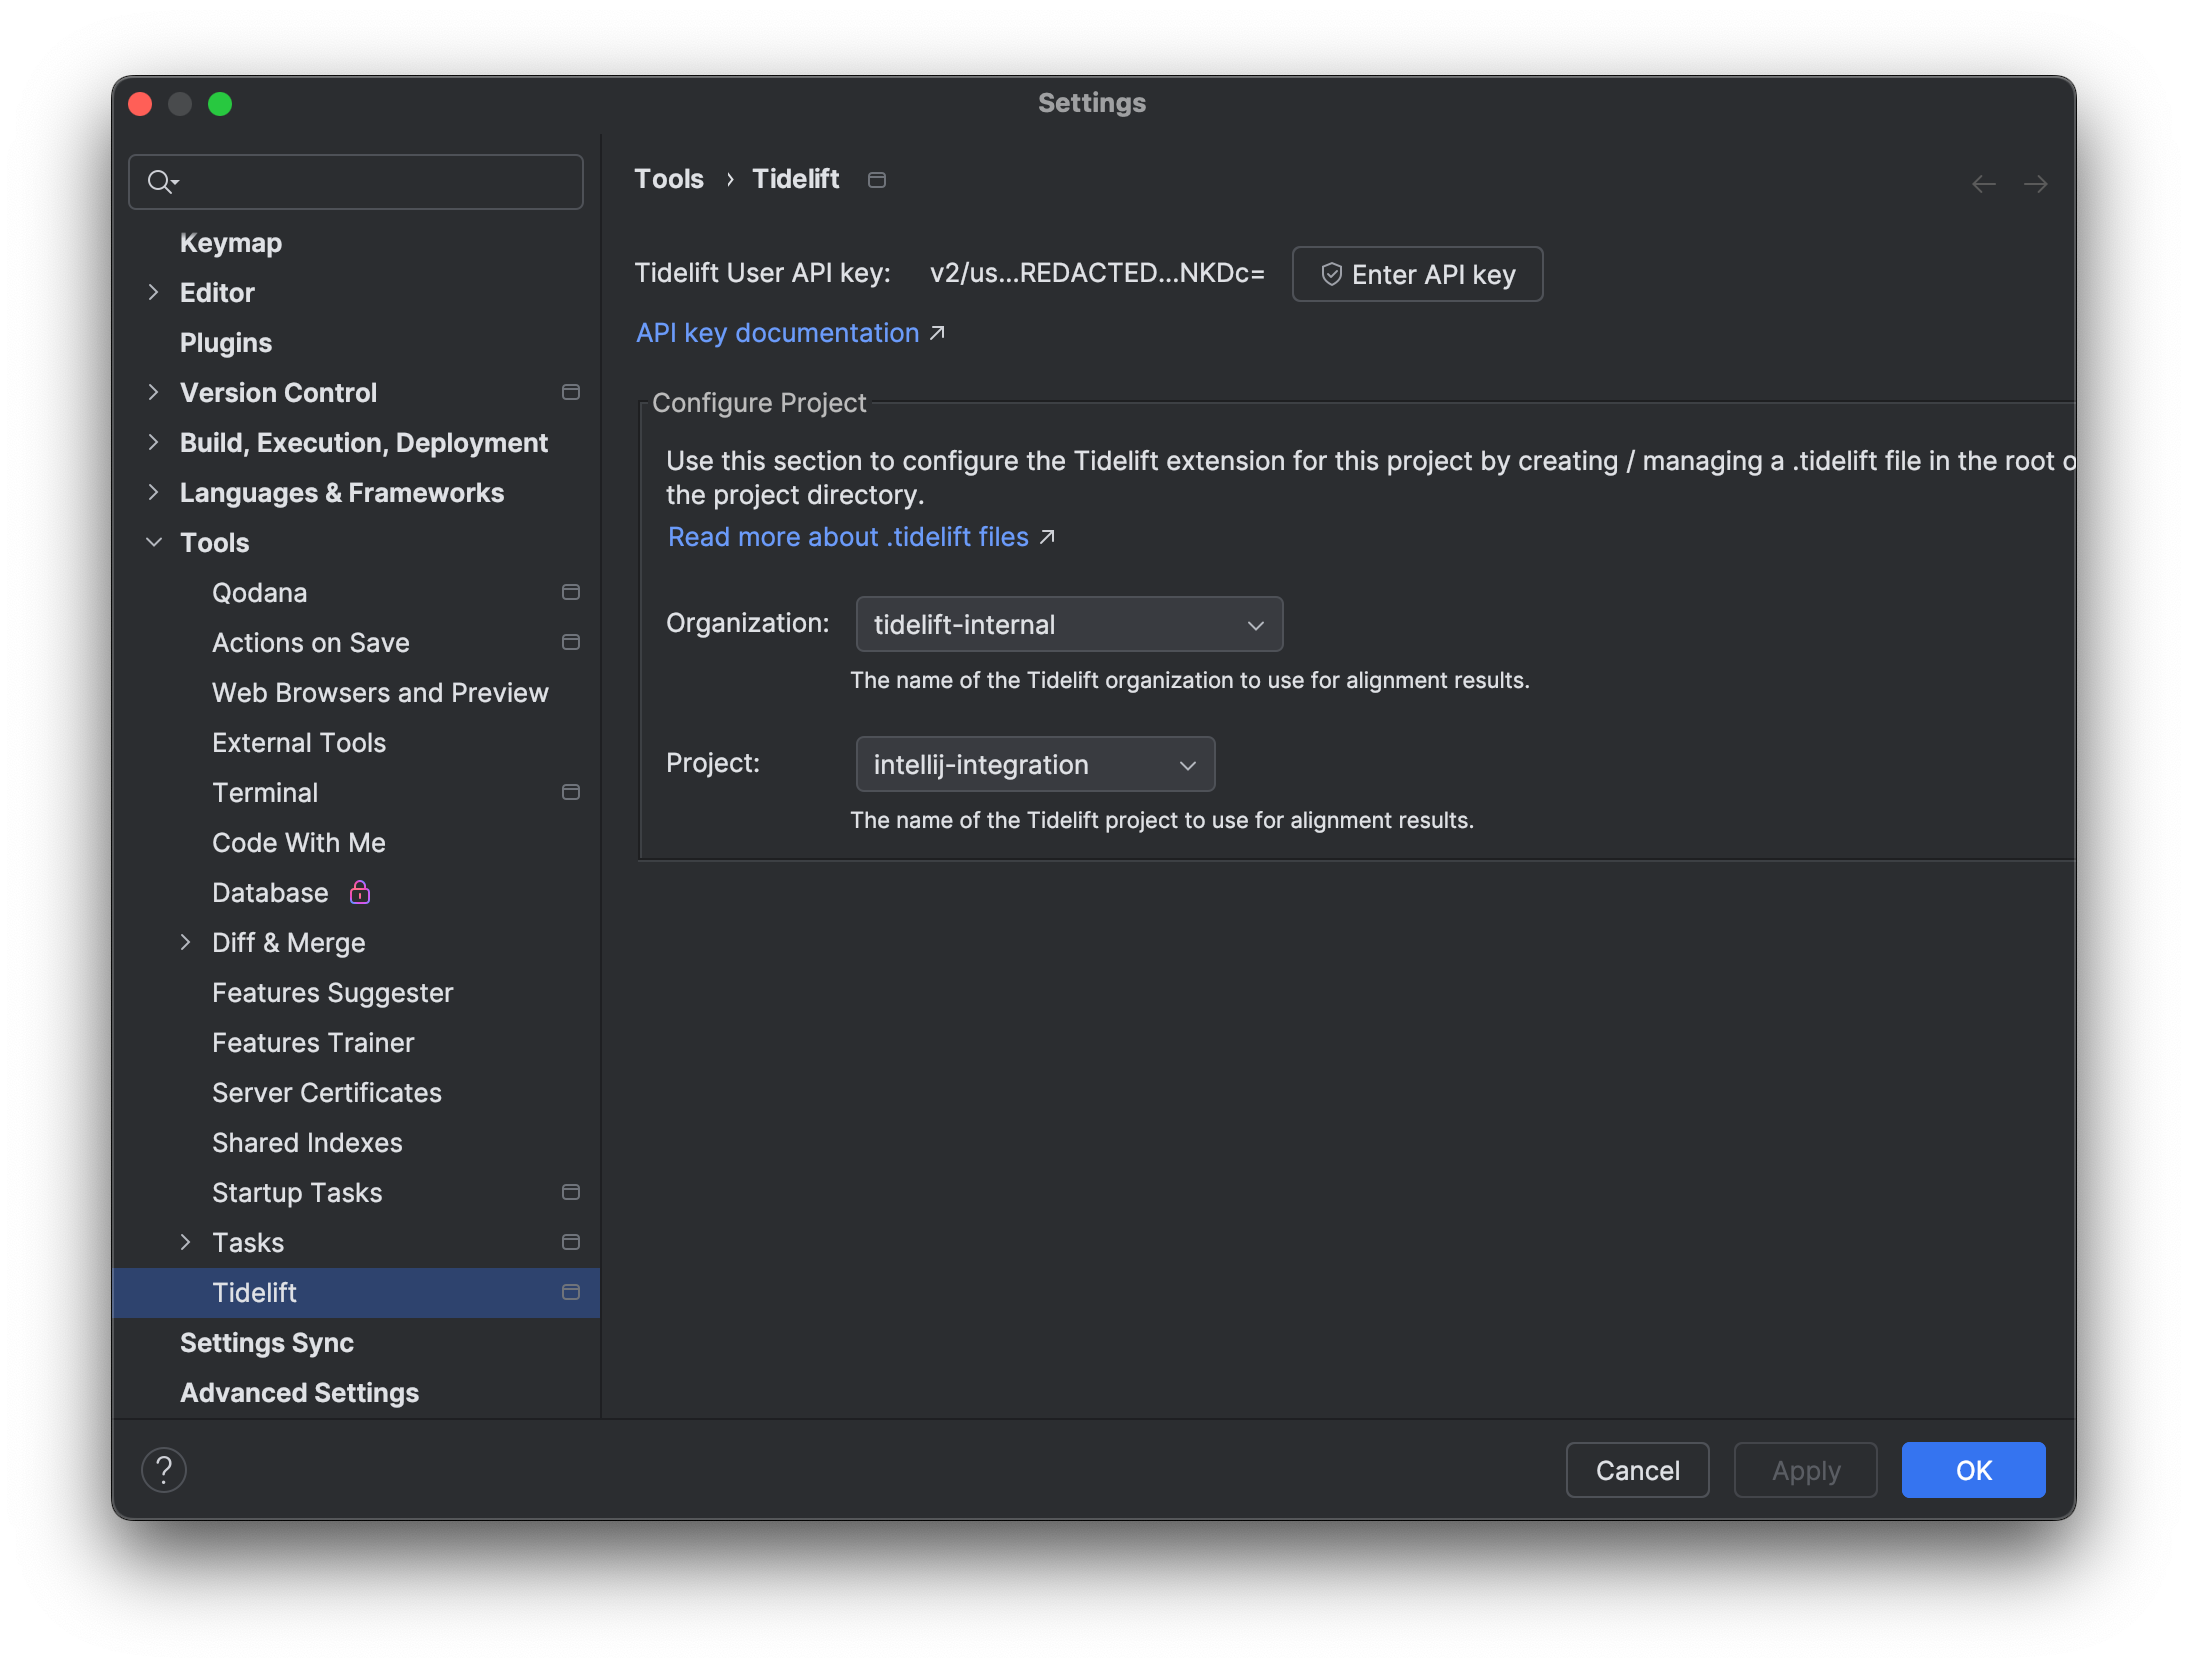Screen dimensions: 2188x1668
Task: Open Read more about .tidelift files link
Action: 848,537
